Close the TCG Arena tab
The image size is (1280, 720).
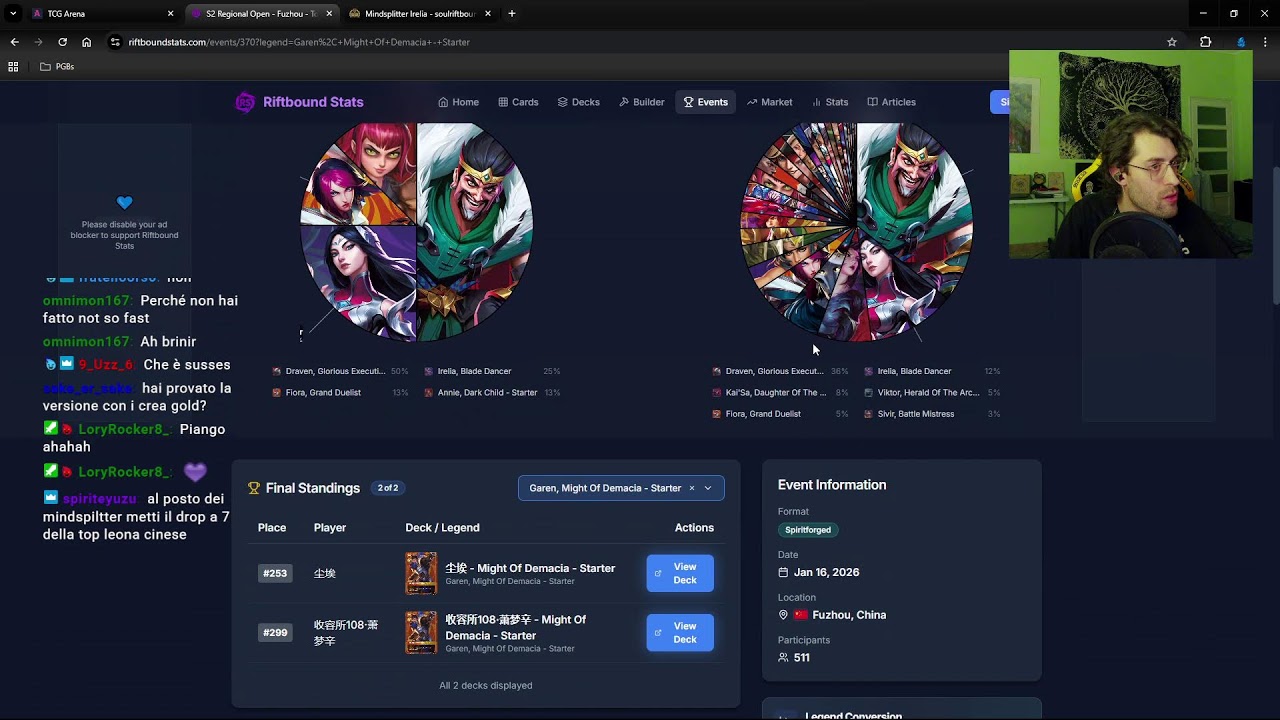click(170, 14)
